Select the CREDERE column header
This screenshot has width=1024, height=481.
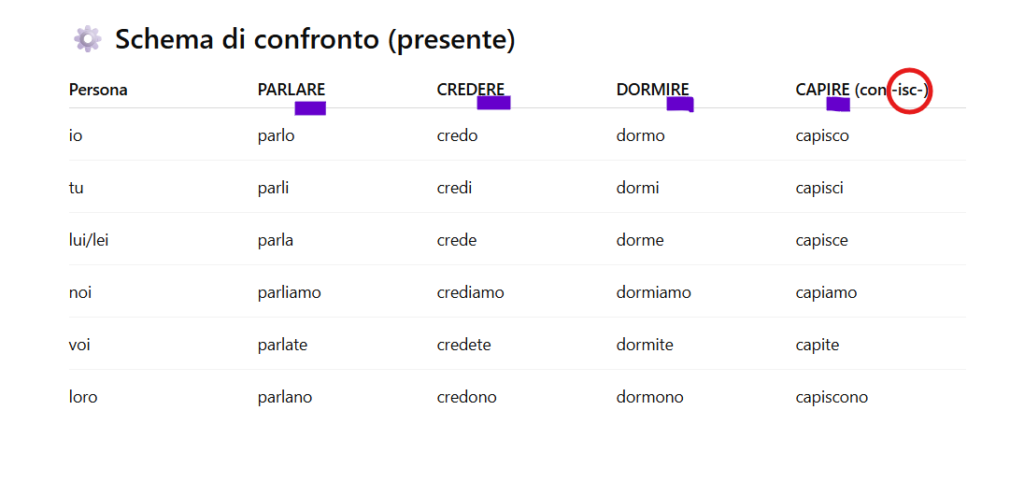pyautogui.click(x=471, y=90)
